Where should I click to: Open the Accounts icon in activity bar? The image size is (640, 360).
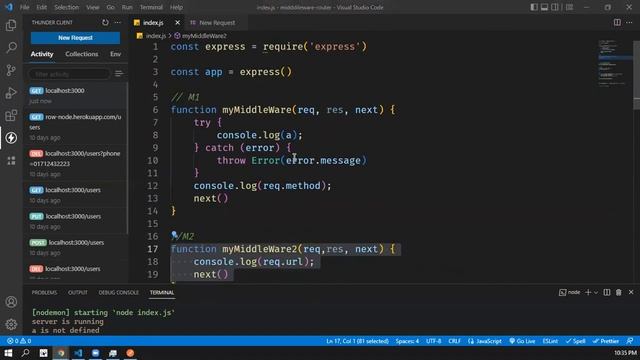tap(11, 302)
